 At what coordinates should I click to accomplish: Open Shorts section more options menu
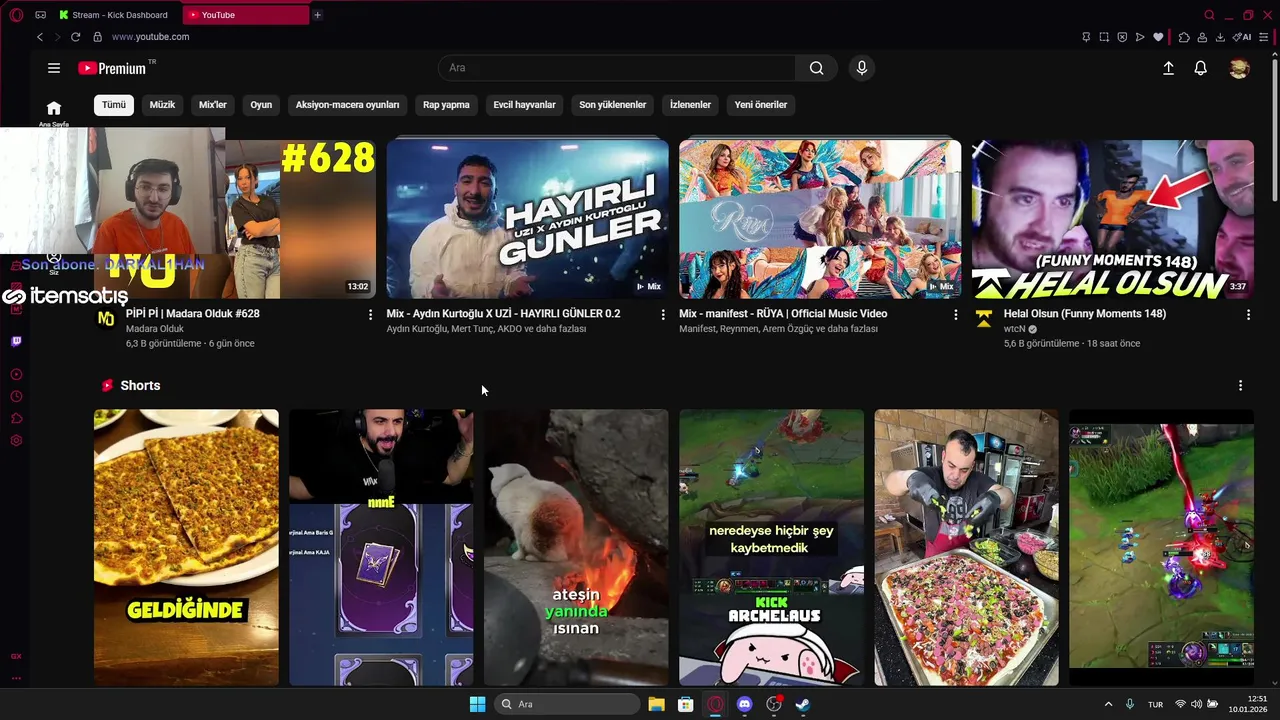pyautogui.click(x=1241, y=386)
